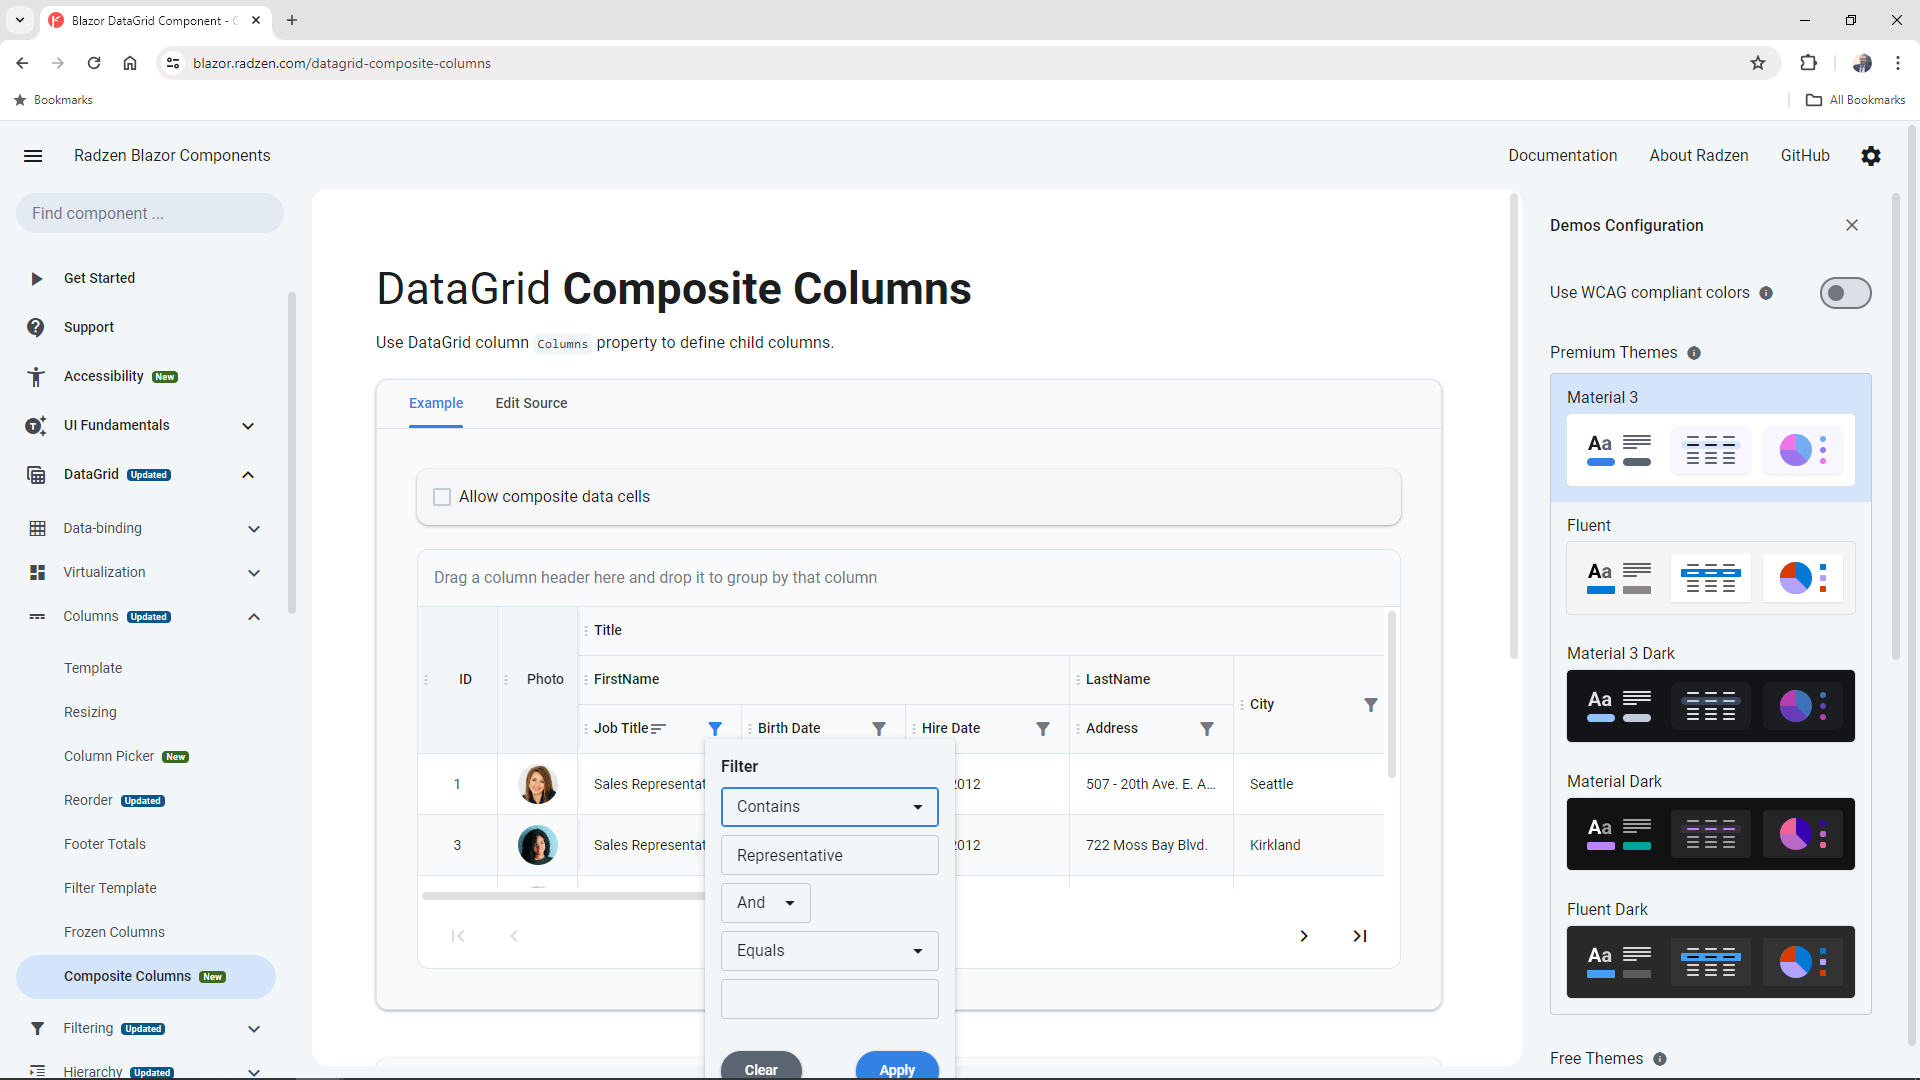Viewport: 1920px width, 1080px height.
Task: Open the Documentation link
Action: 1562,156
